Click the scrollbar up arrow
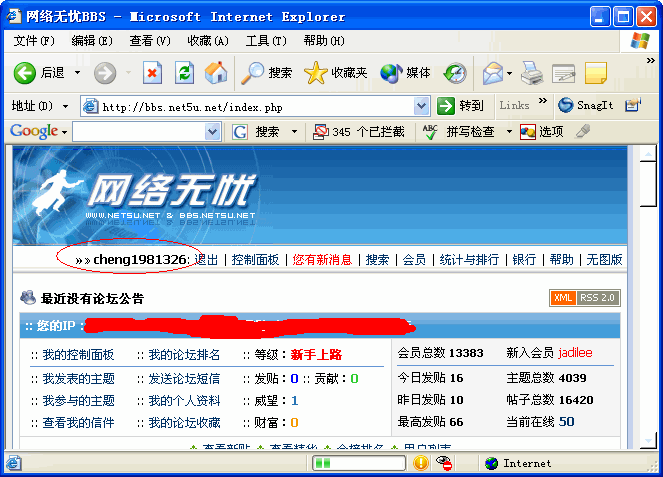This screenshot has width=663, height=477. 648,153
